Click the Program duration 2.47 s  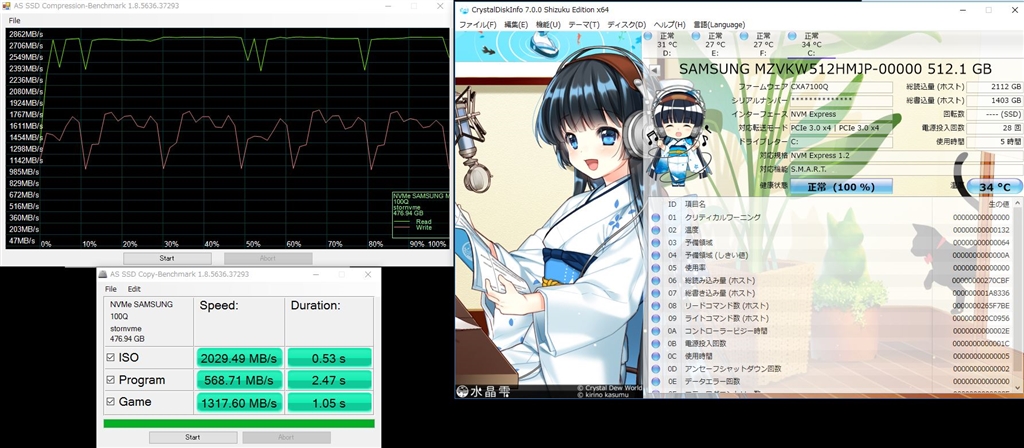click(329, 380)
